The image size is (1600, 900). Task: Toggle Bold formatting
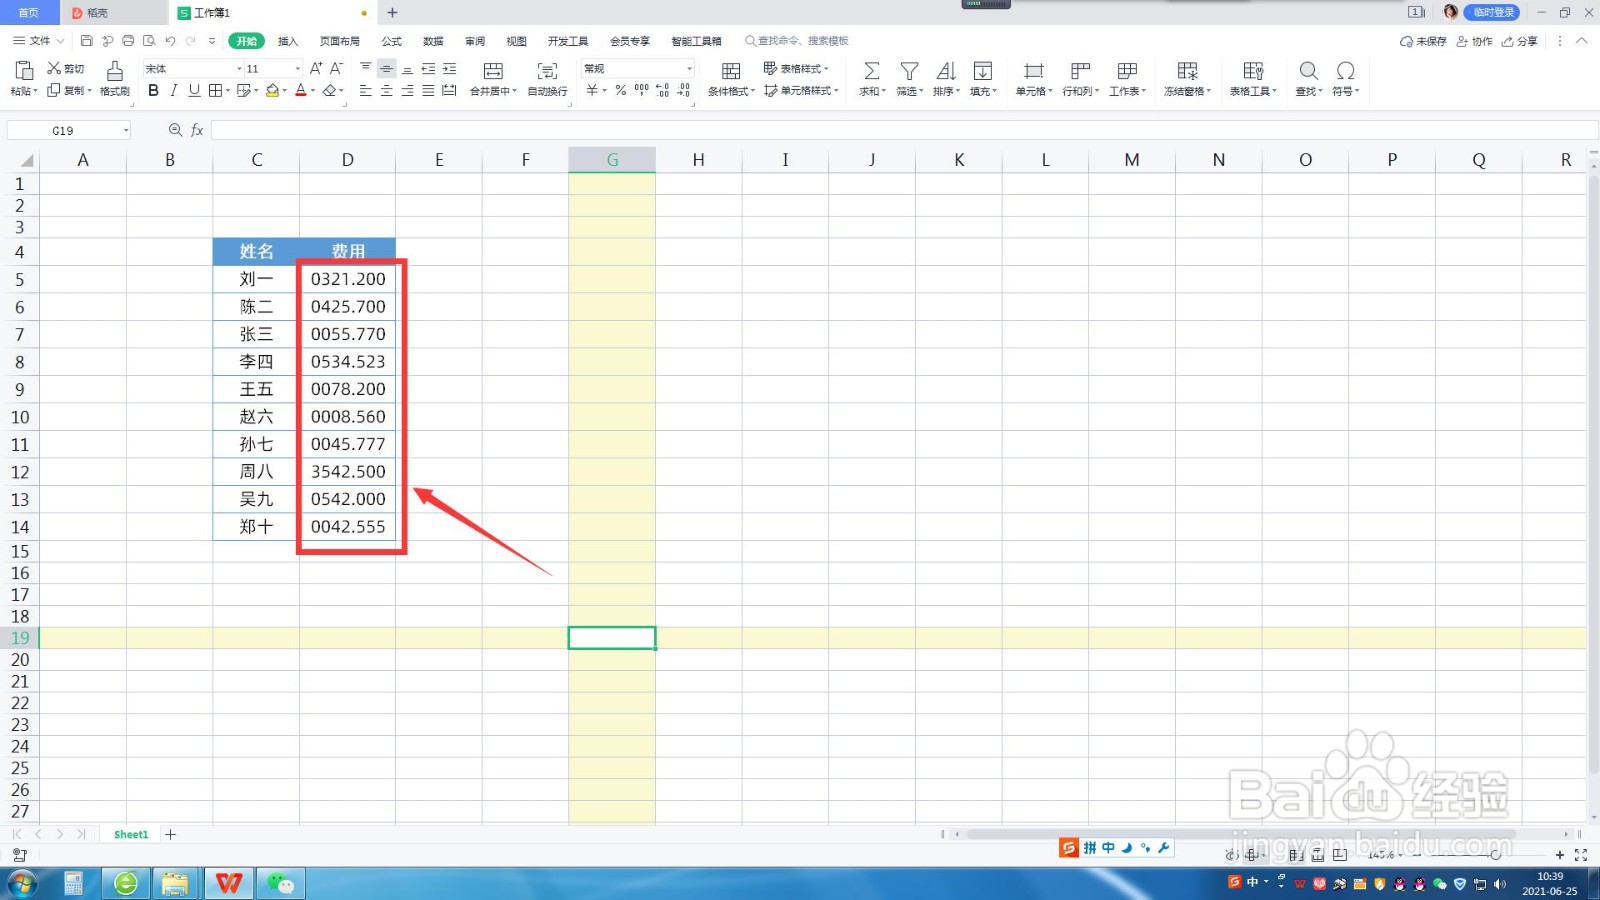click(x=153, y=90)
